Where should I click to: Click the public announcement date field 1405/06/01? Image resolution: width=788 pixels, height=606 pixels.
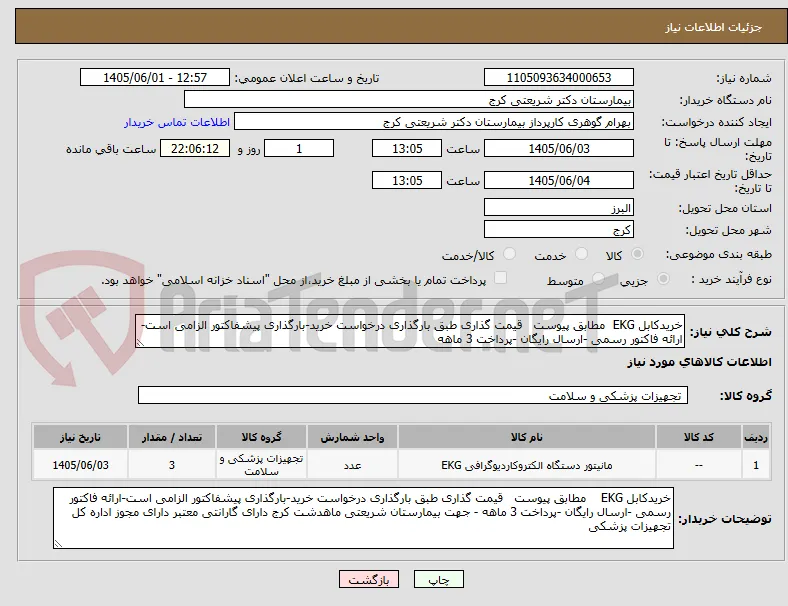click(155, 78)
